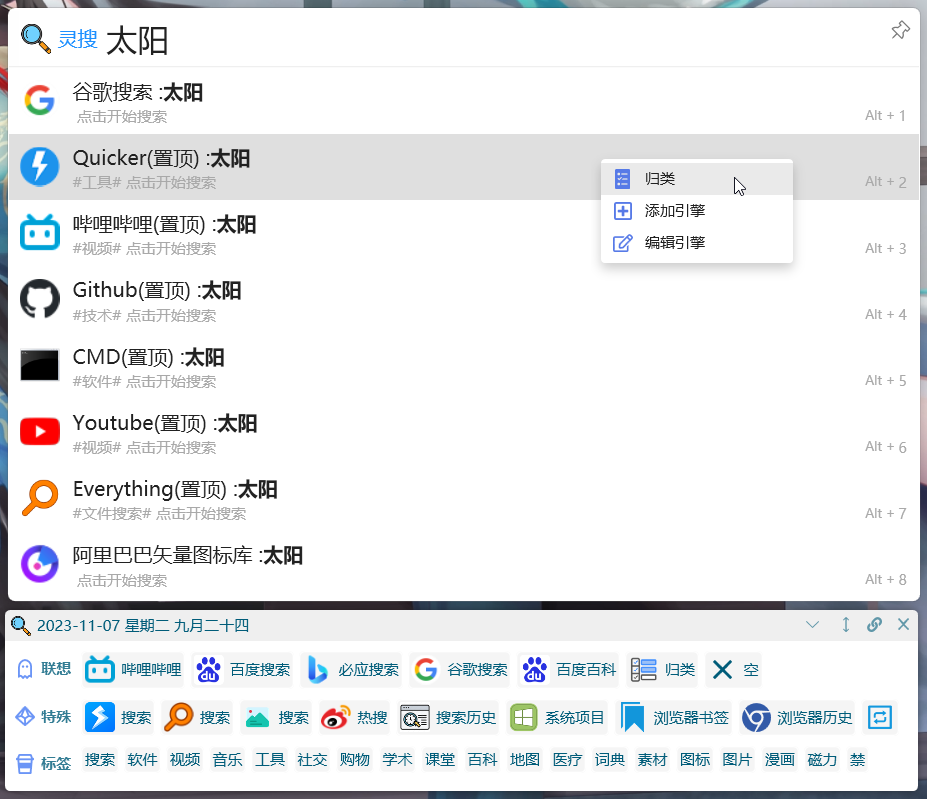Image resolution: width=927 pixels, height=799 pixels.
Task: Click the 空 clear button
Action: (x=734, y=670)
